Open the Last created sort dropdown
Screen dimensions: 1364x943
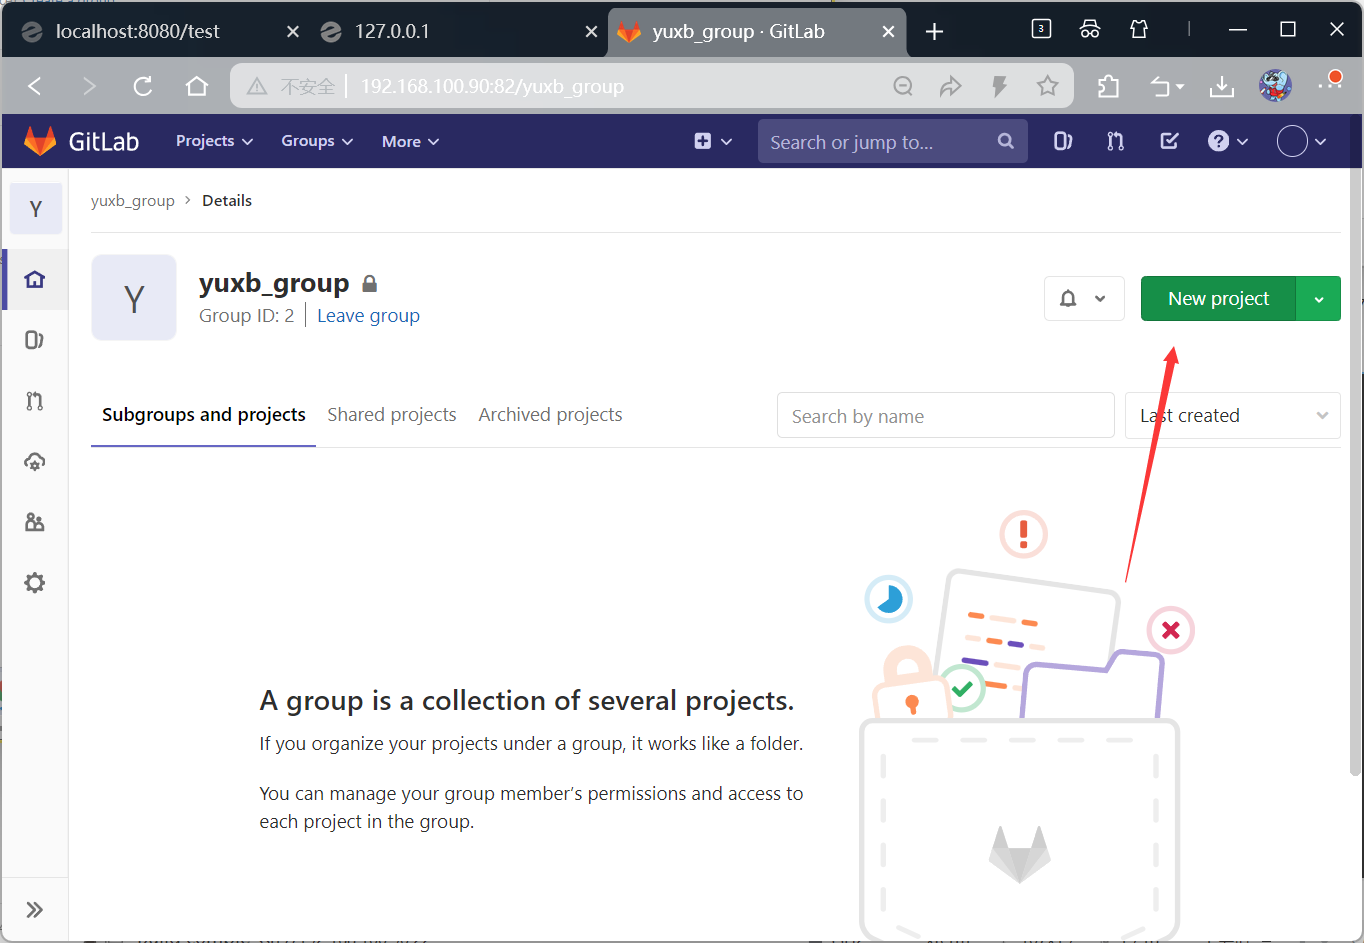(1233, 415)
